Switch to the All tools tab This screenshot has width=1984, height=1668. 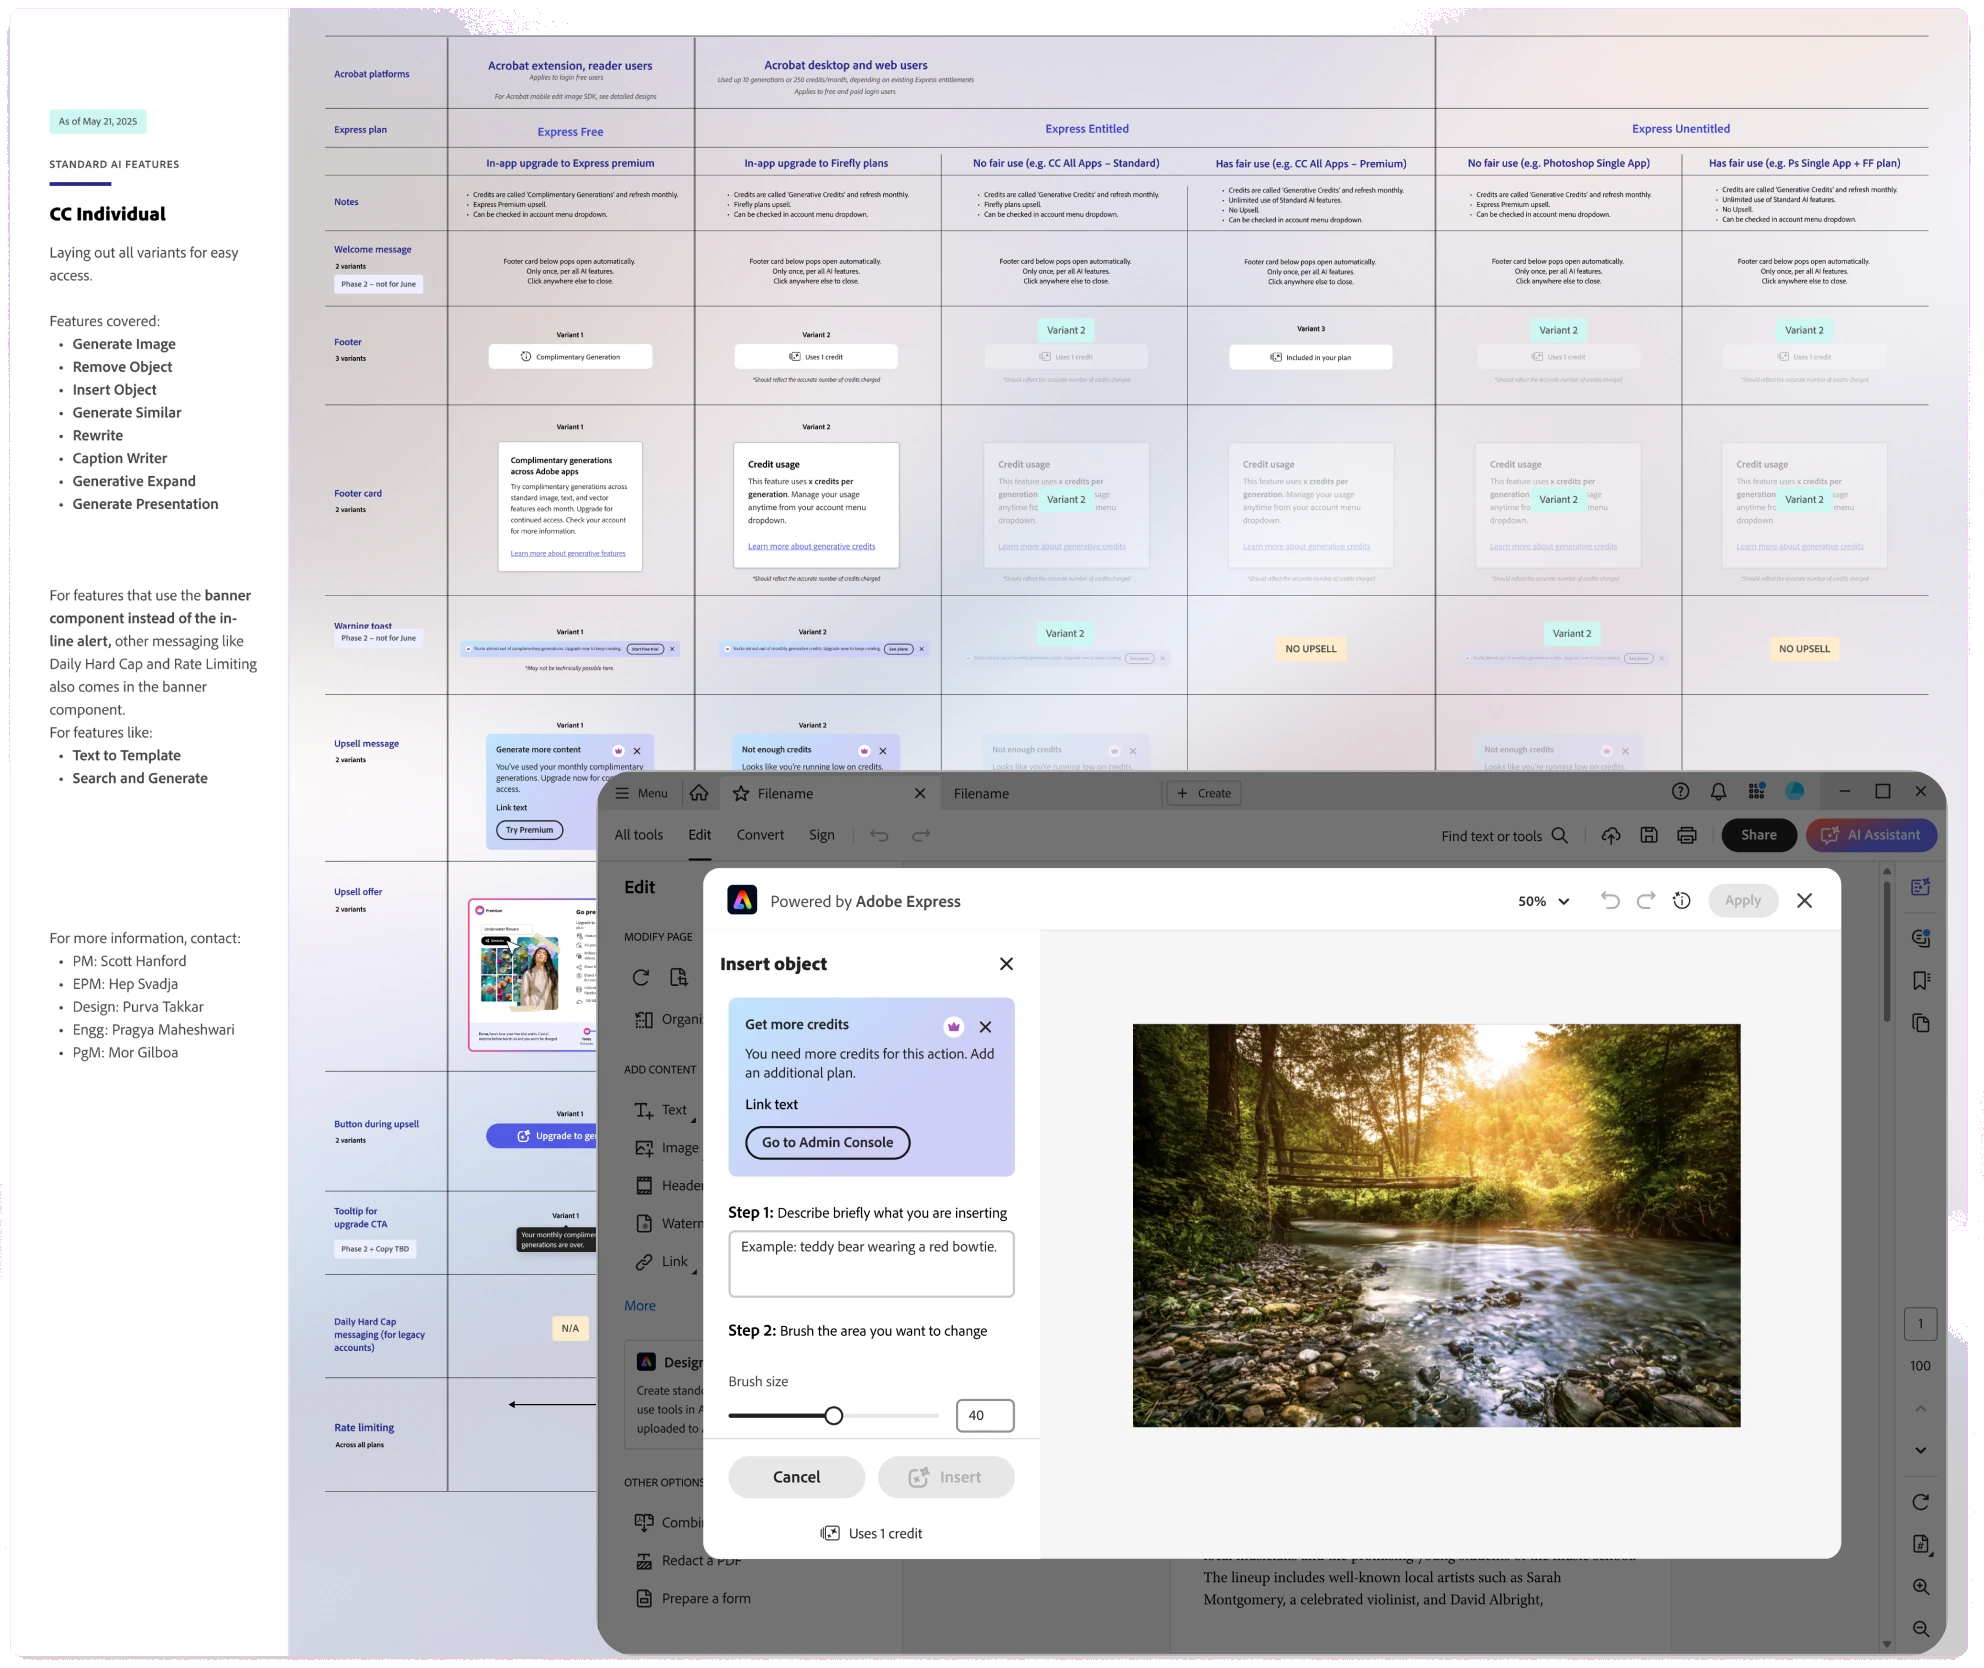click(x=638, y=835)
